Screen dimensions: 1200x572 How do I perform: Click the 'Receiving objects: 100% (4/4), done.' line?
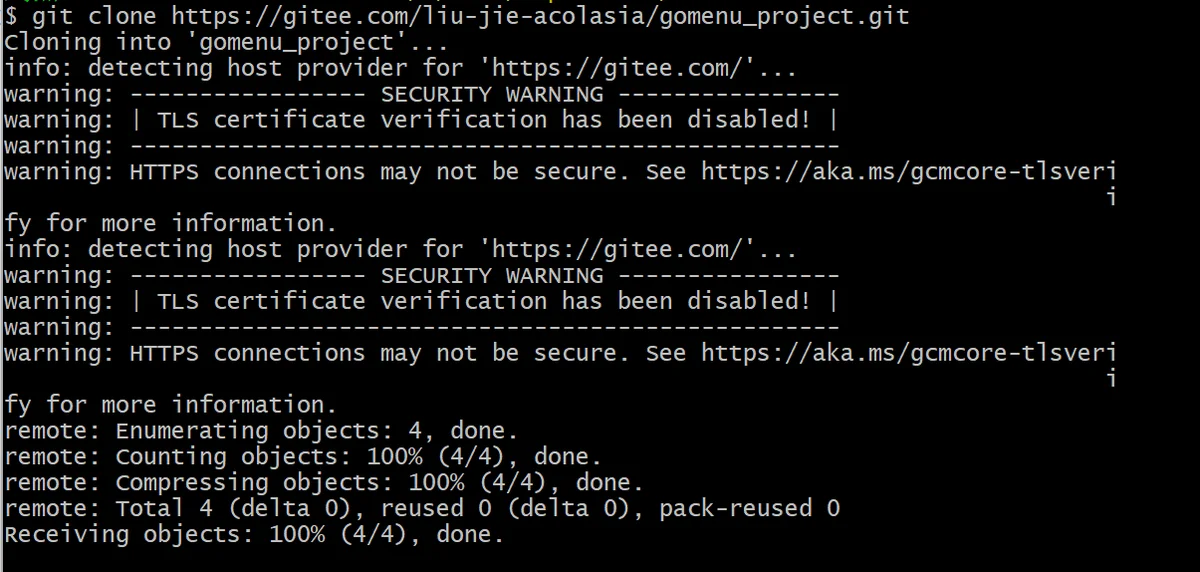(254, 535)
